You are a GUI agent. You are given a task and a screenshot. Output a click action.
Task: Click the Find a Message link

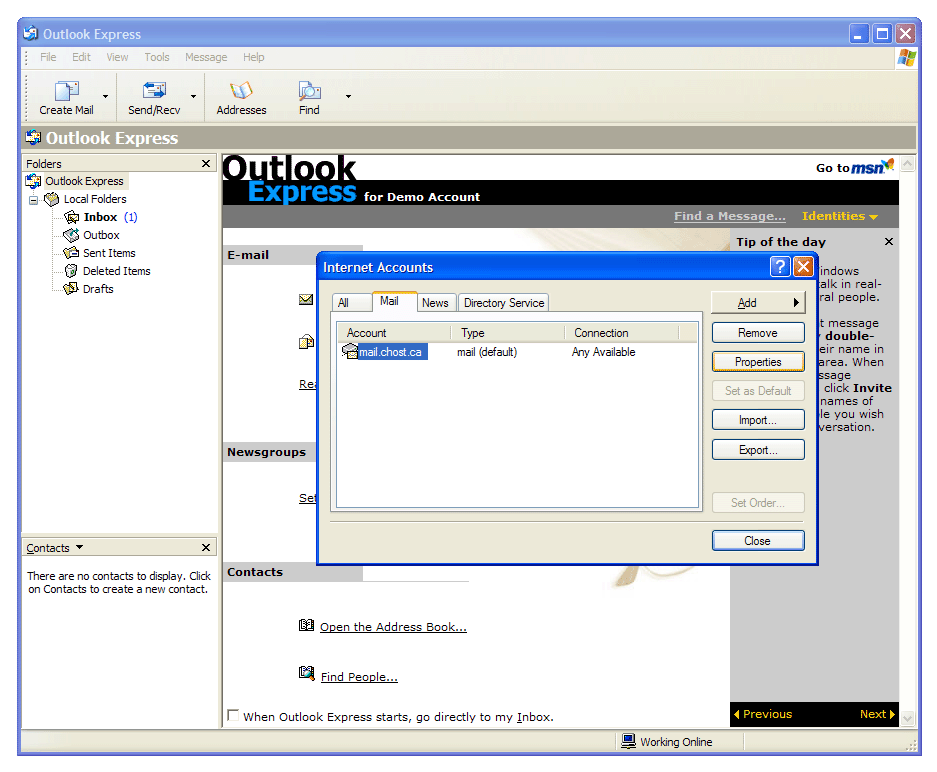coord(730,216)
